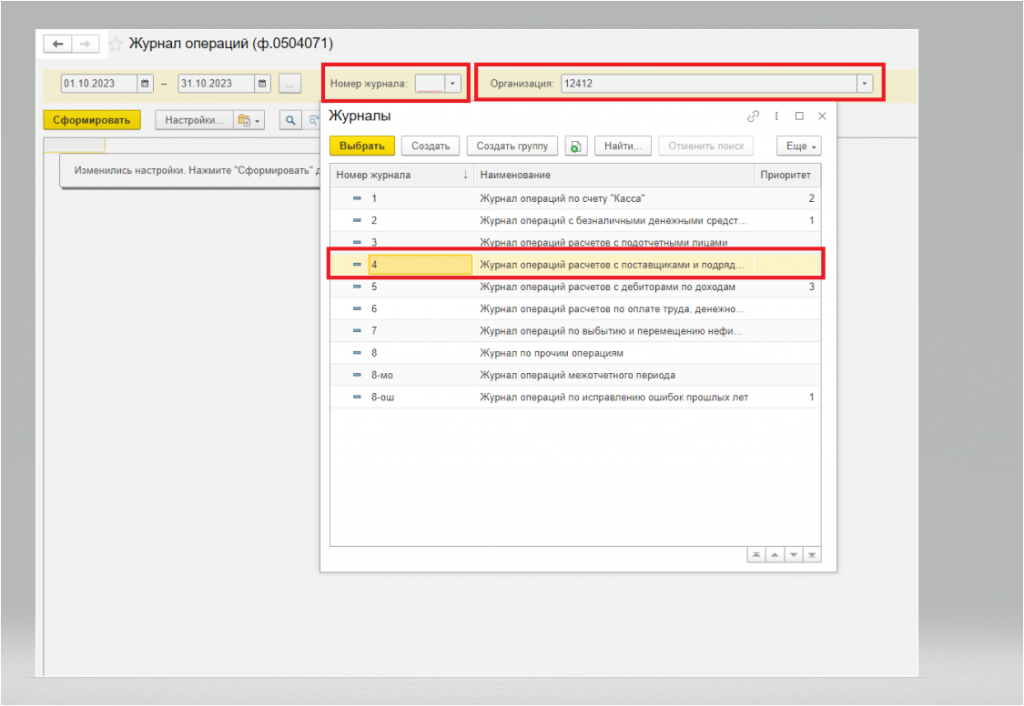Expand the Номер журнала dropdown
The width and height of the screenshot is (1024, 706).
point(453,84)
